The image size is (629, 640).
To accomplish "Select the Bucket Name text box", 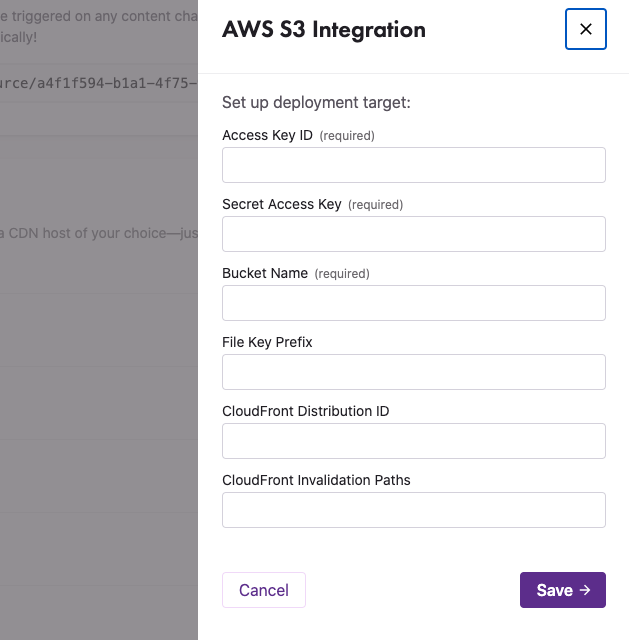I will tap(413, 303).
